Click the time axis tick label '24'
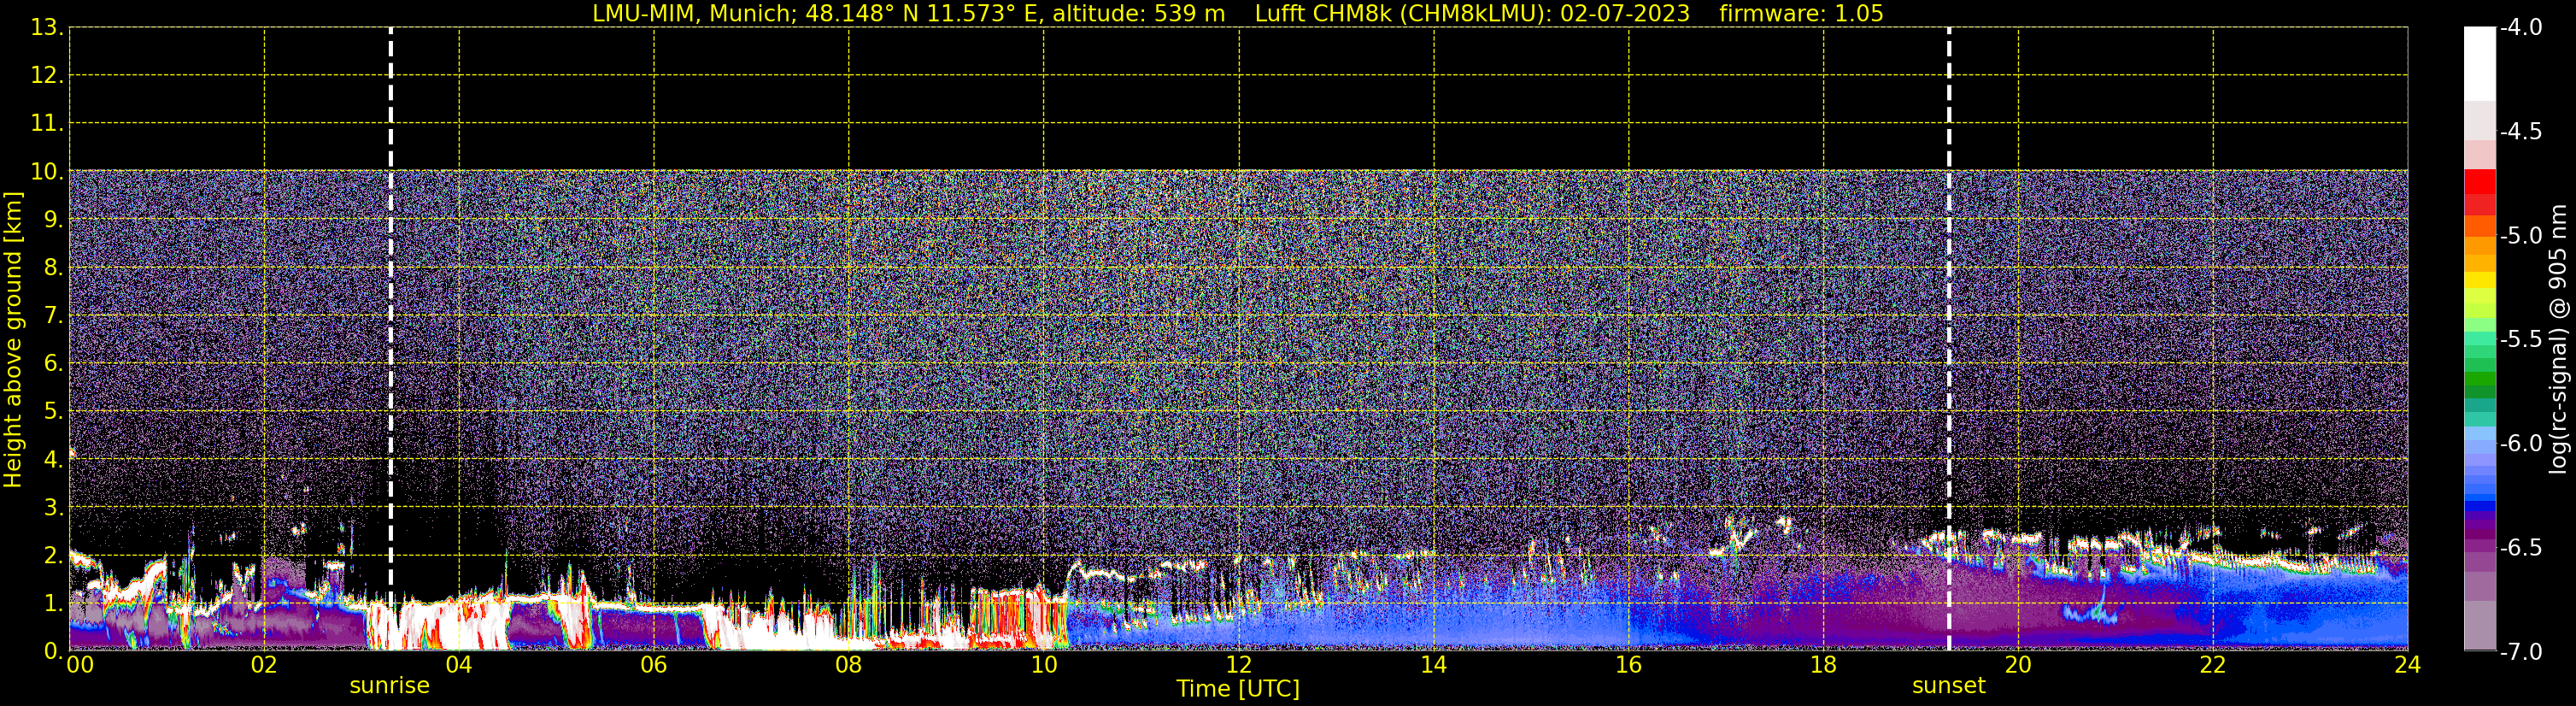 [x=2408, y=665]
